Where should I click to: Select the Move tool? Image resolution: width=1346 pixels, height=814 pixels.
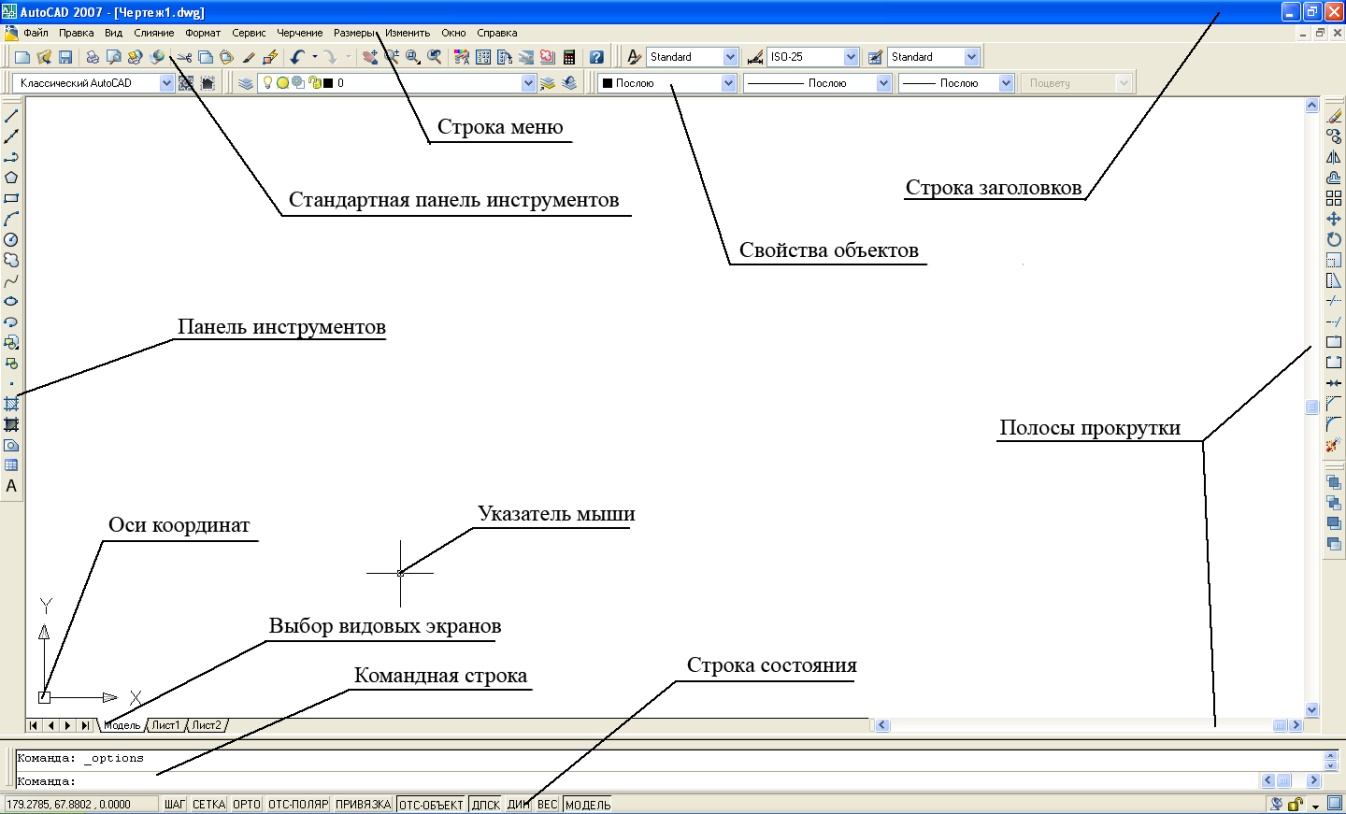coord(1333,218)
